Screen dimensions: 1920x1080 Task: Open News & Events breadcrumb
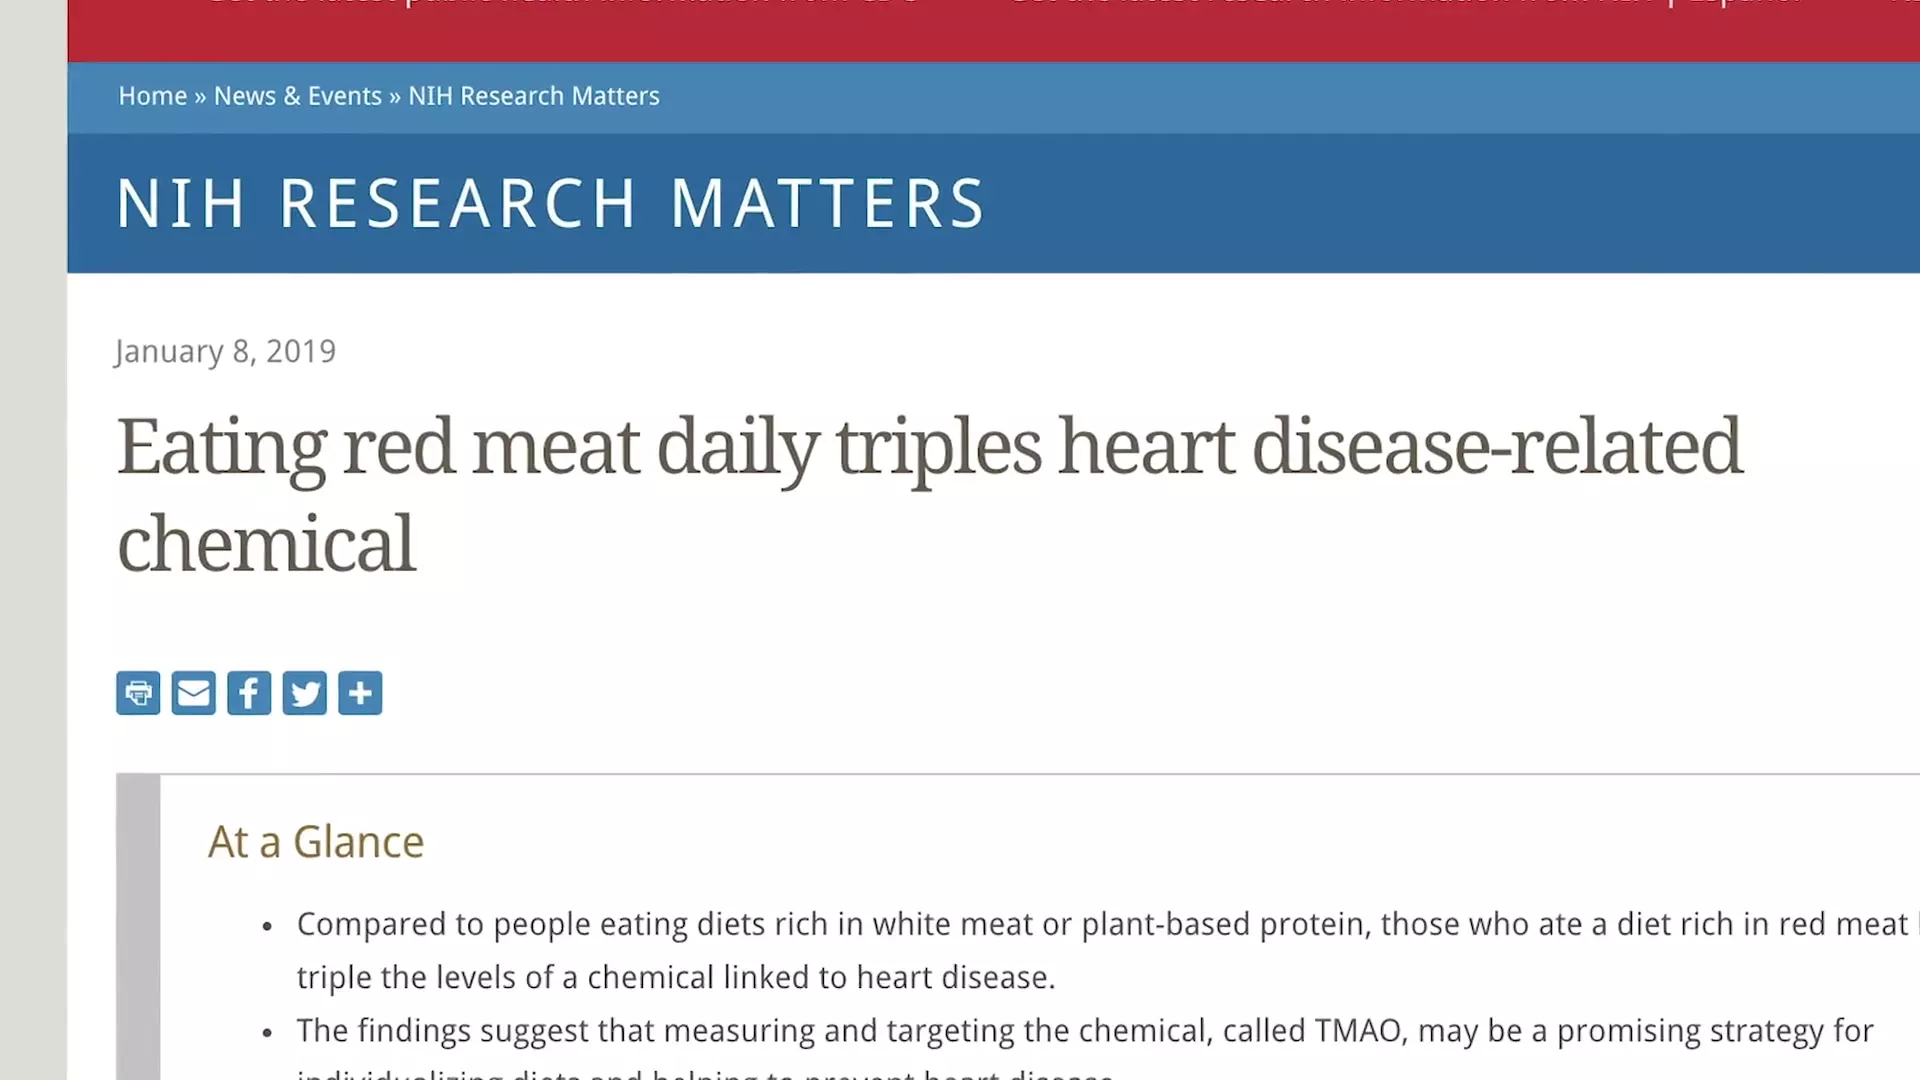(x=298, y=96)
